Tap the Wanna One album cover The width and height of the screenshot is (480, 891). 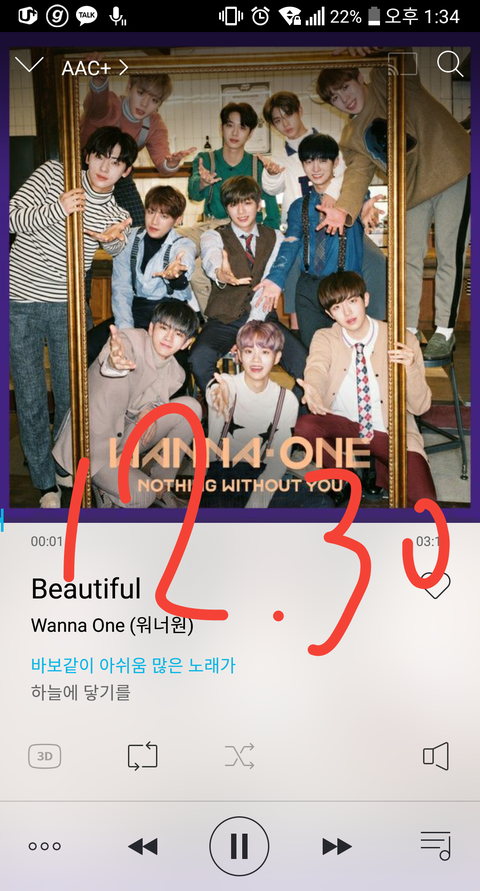[x=240, y=277]
